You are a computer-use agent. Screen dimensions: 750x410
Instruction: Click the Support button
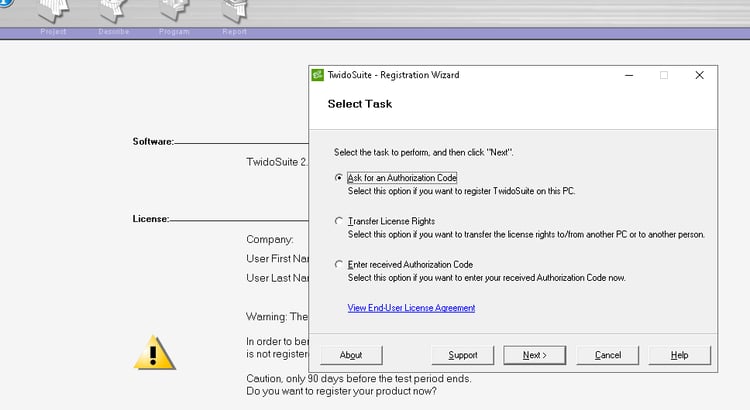(x=463, y=355)
